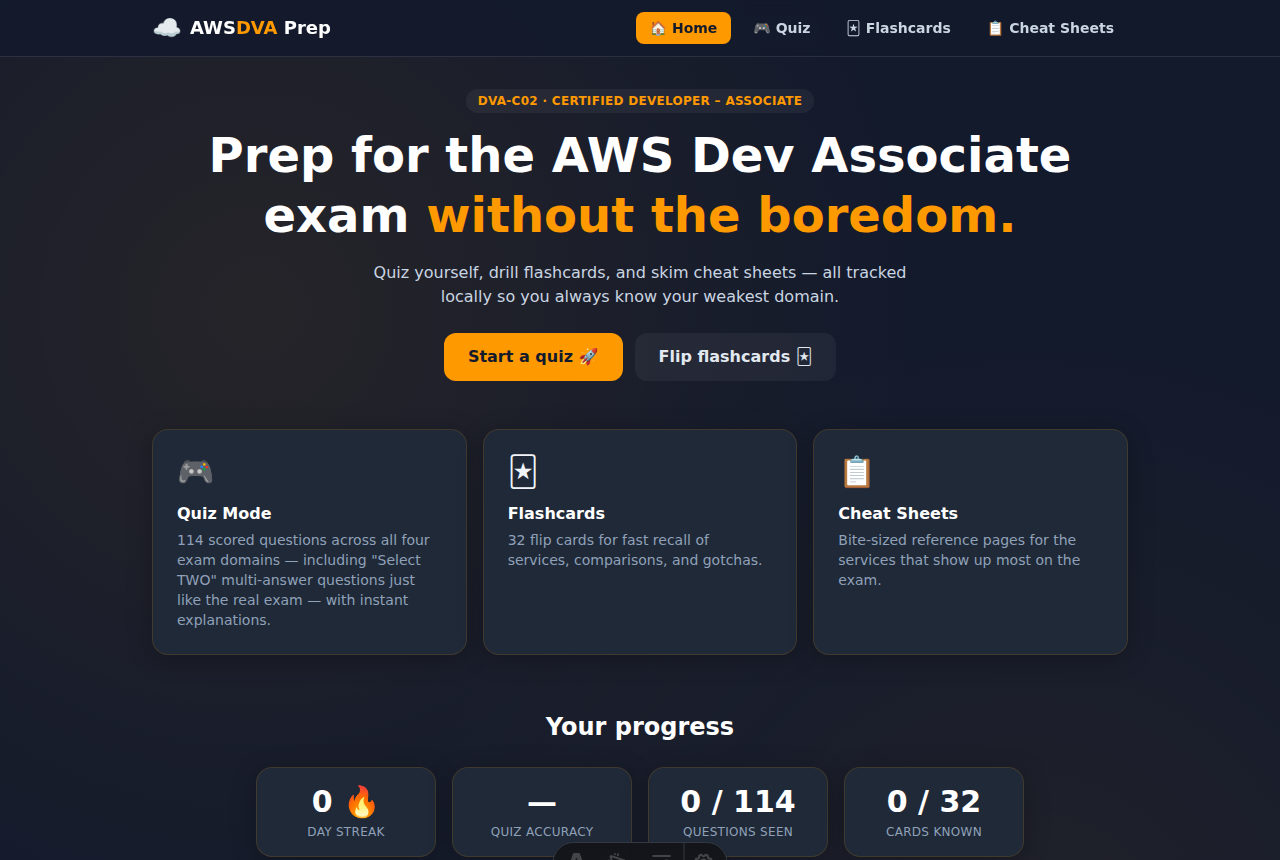This screenshot has width=1280, height=860.
Task: Click the "DVA-C02 · CERTIFIED DEVELOPER – ASSOCIATE" badge
Action: 640,101
